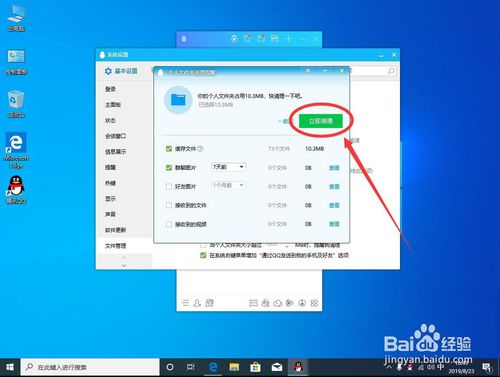Expand the 7天前 time range dropdown
The width and height of the screenshot is (500, 377).
[229, 167]
